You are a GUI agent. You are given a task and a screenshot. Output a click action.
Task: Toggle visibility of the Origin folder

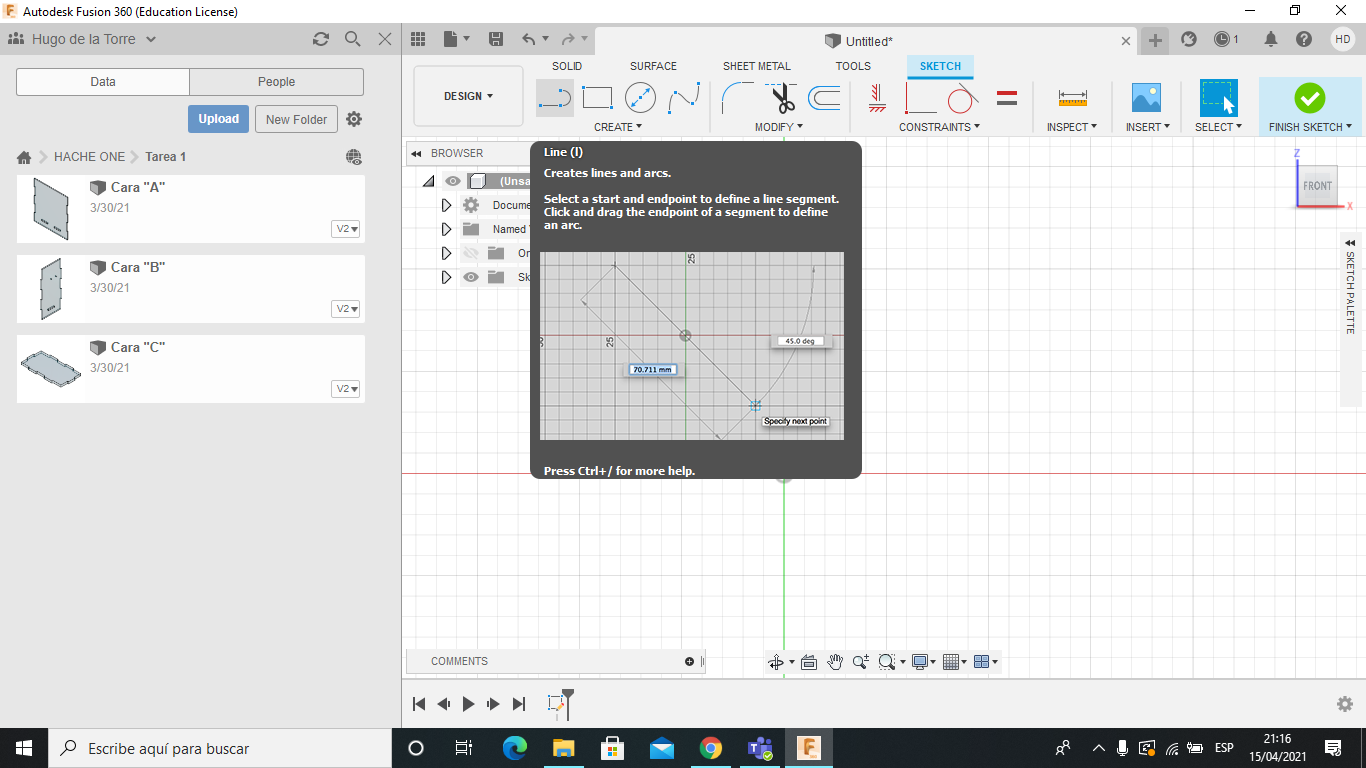(471, 253)
